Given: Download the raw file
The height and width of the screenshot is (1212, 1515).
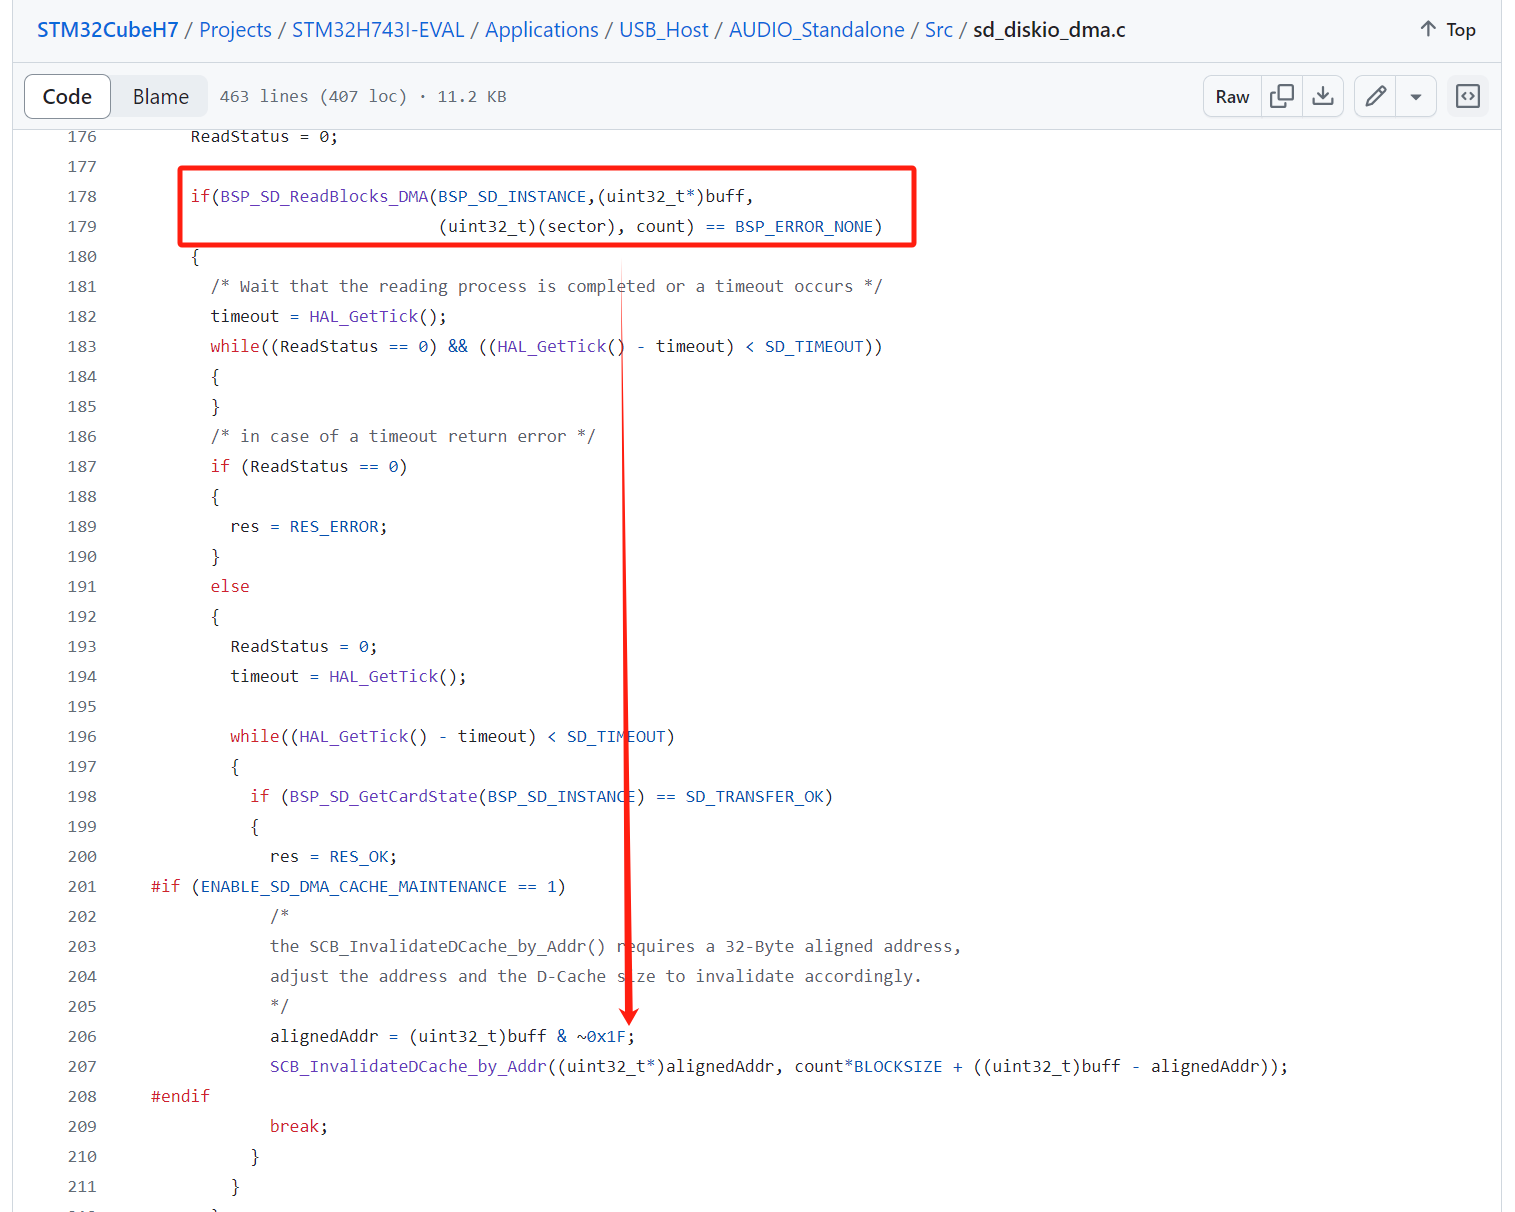Looking at the screenshot, I should 1323,96.
